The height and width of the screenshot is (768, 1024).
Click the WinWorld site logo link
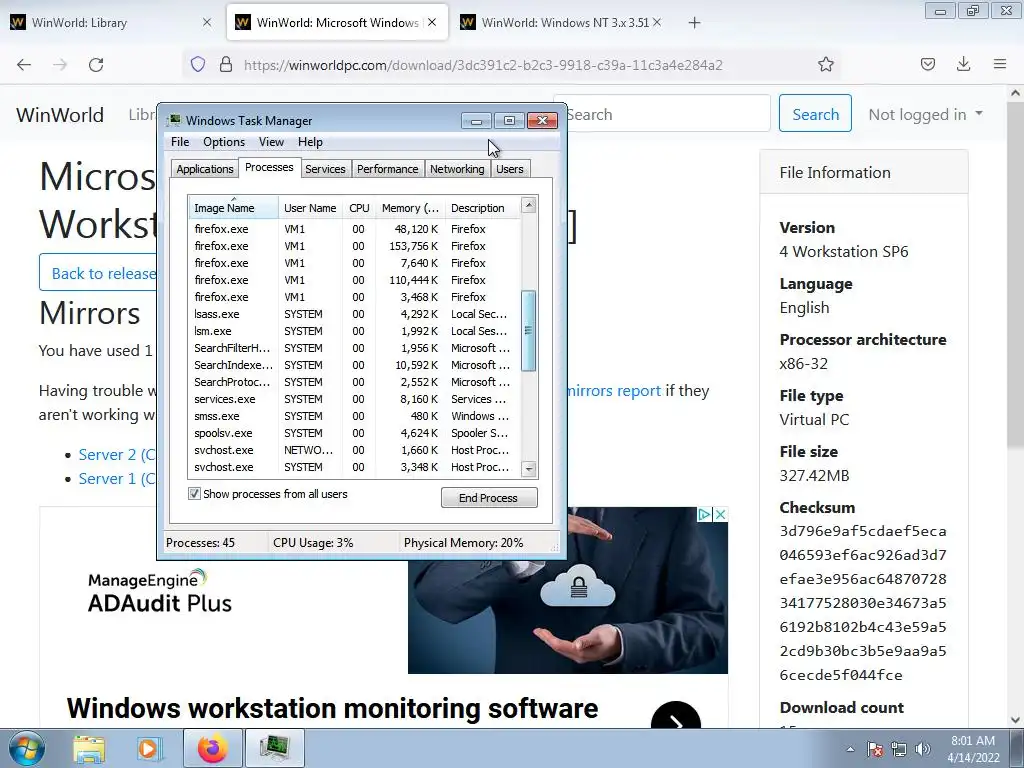click(60, 115)
